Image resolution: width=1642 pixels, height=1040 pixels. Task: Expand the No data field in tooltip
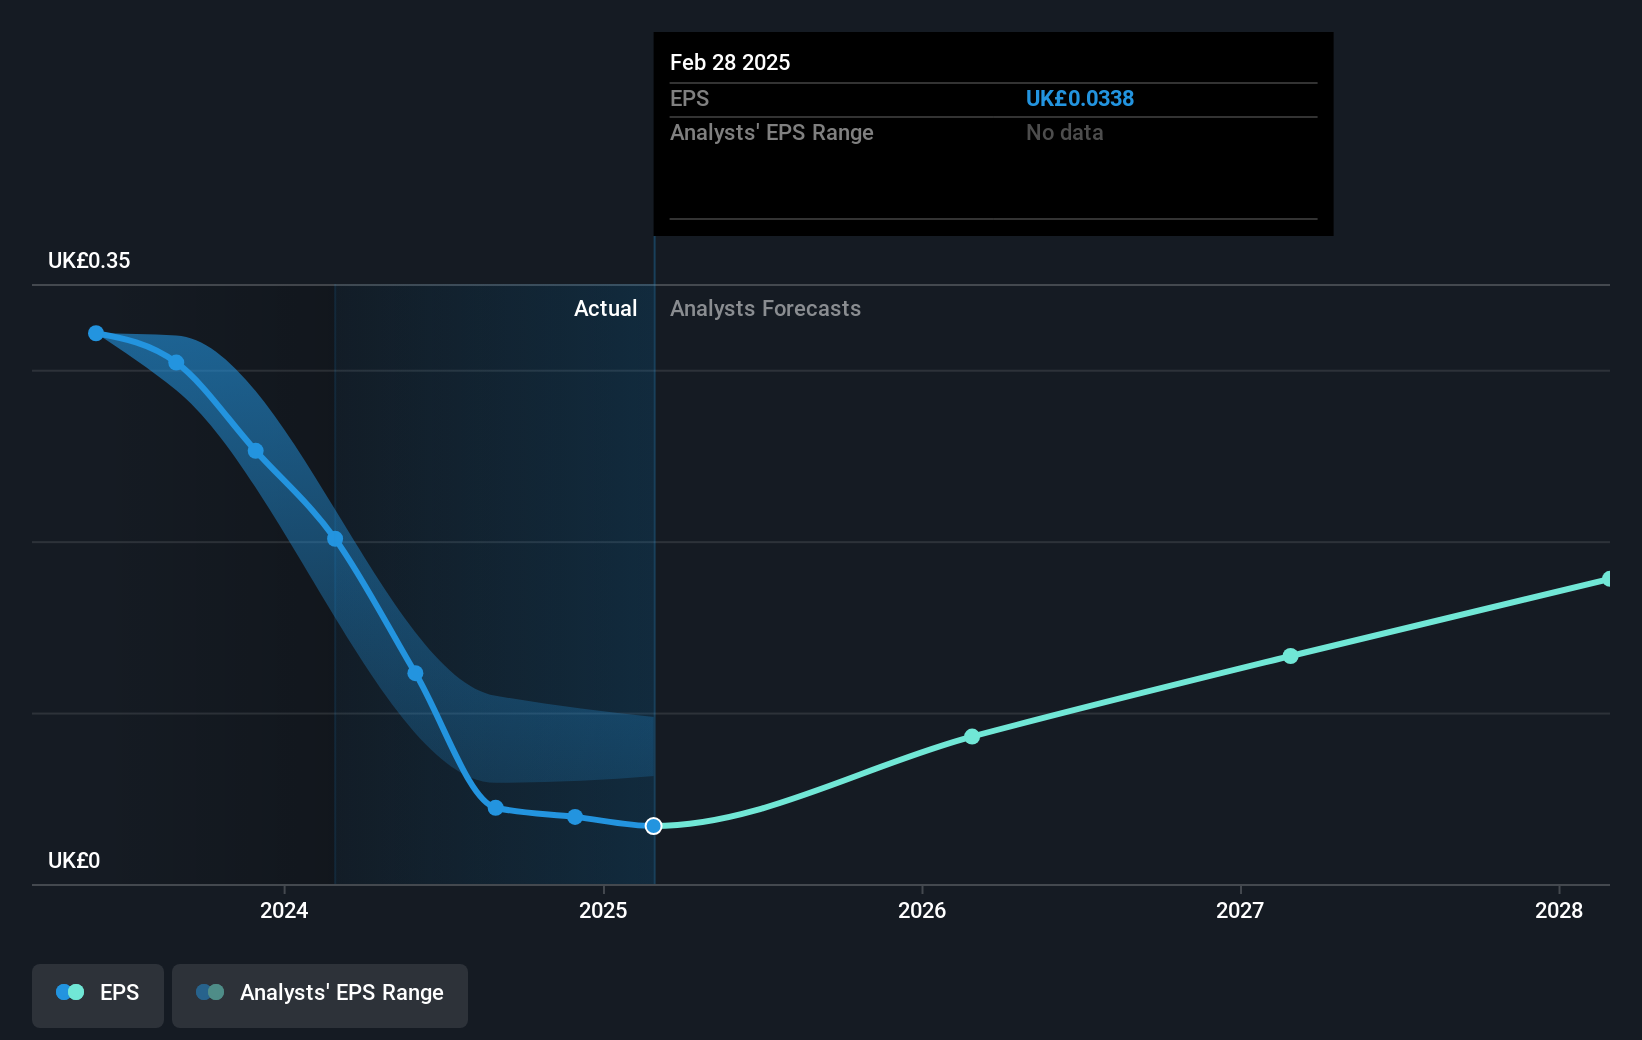(x=1064, y=132)
